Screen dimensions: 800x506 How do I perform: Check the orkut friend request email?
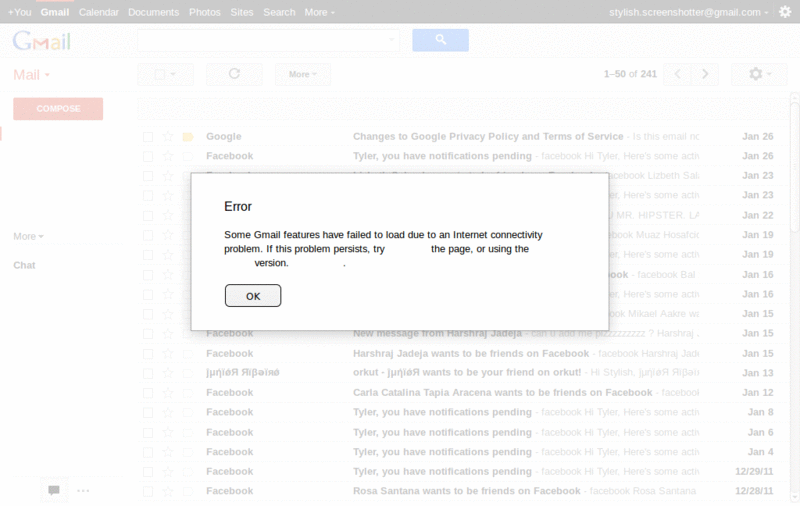(x=148, y=373)
